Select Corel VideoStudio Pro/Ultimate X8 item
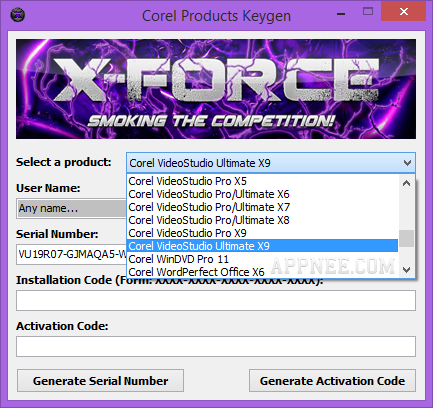Viewport: 433px width, 408px height. click(209, 220)
